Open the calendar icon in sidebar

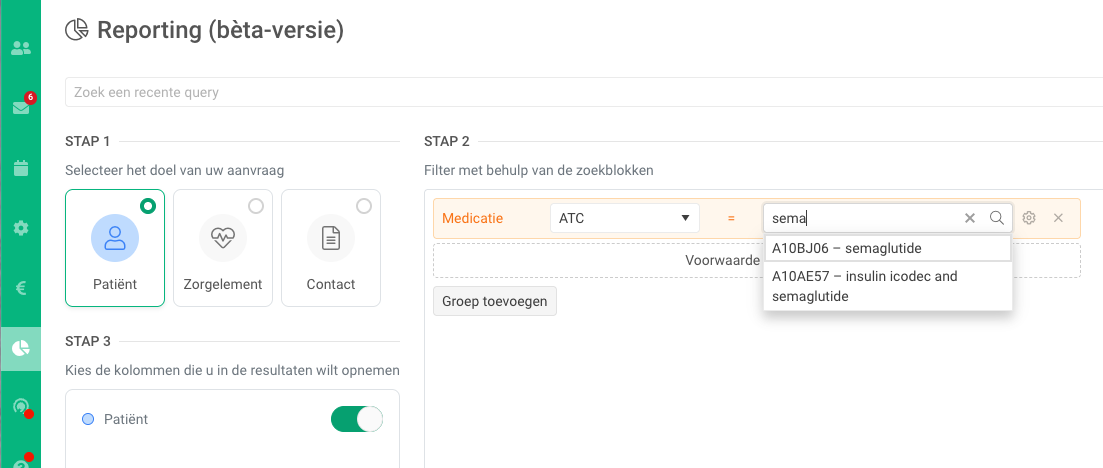[20, 168]
